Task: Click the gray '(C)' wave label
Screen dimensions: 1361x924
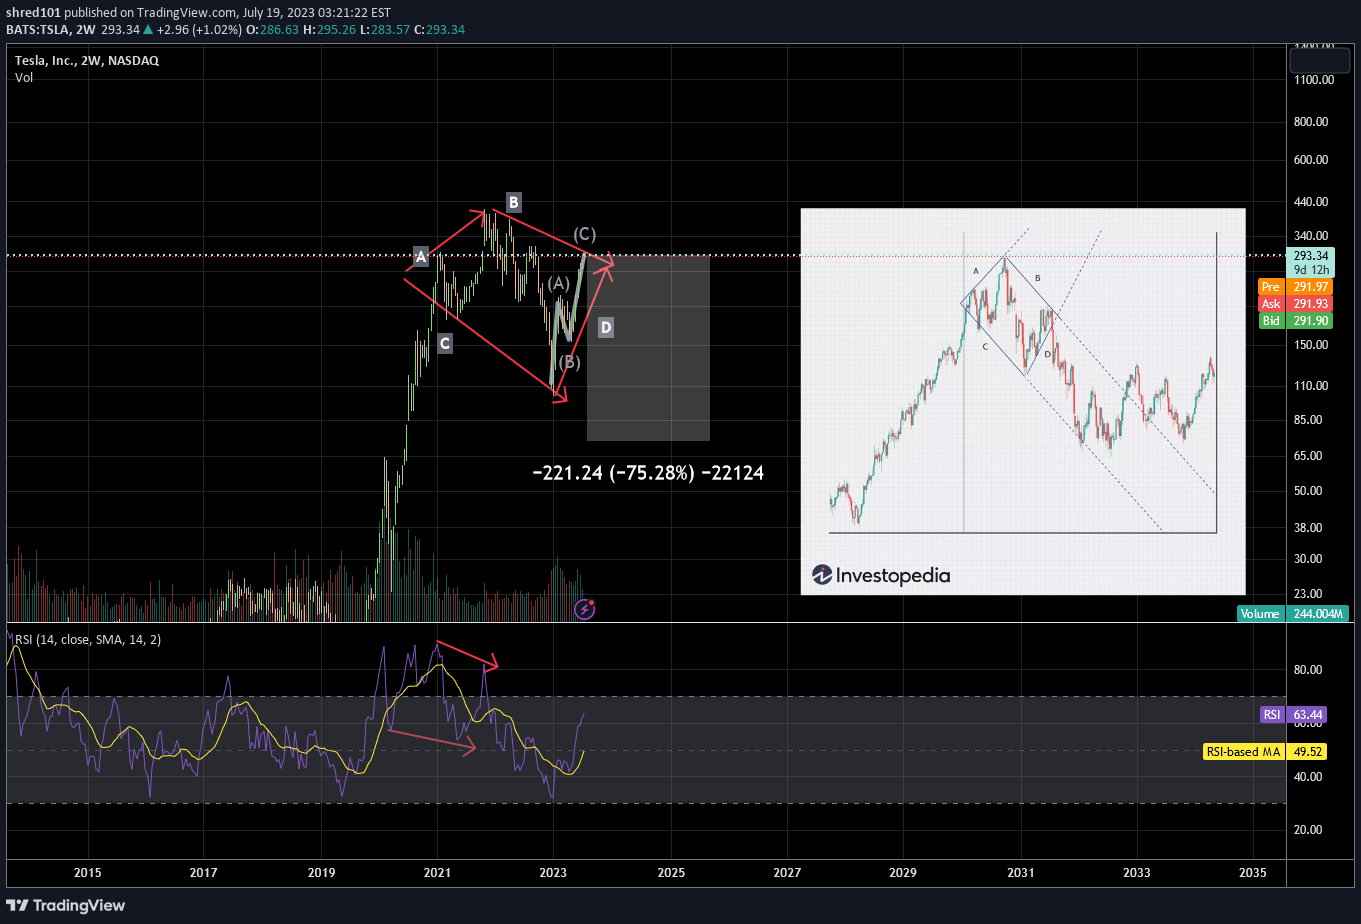Action: click(x=585, y=234)
